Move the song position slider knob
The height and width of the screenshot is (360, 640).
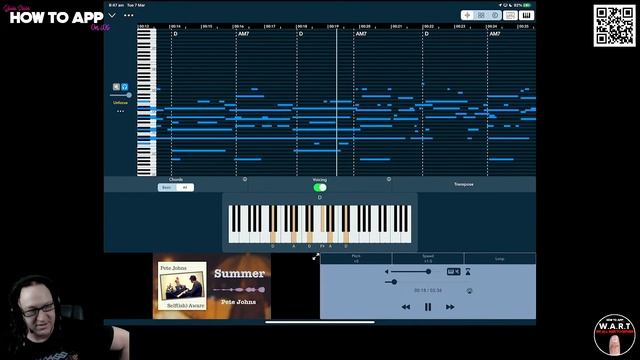pyautogui.click(x=394, y=282)
